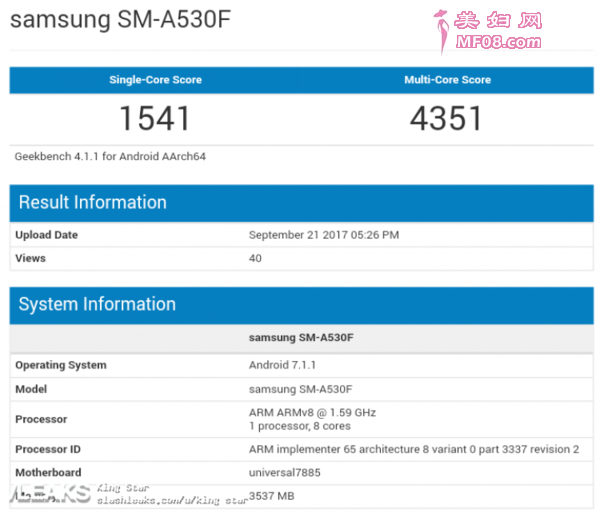Click the Multi-Core Score header

coord(447,80)
